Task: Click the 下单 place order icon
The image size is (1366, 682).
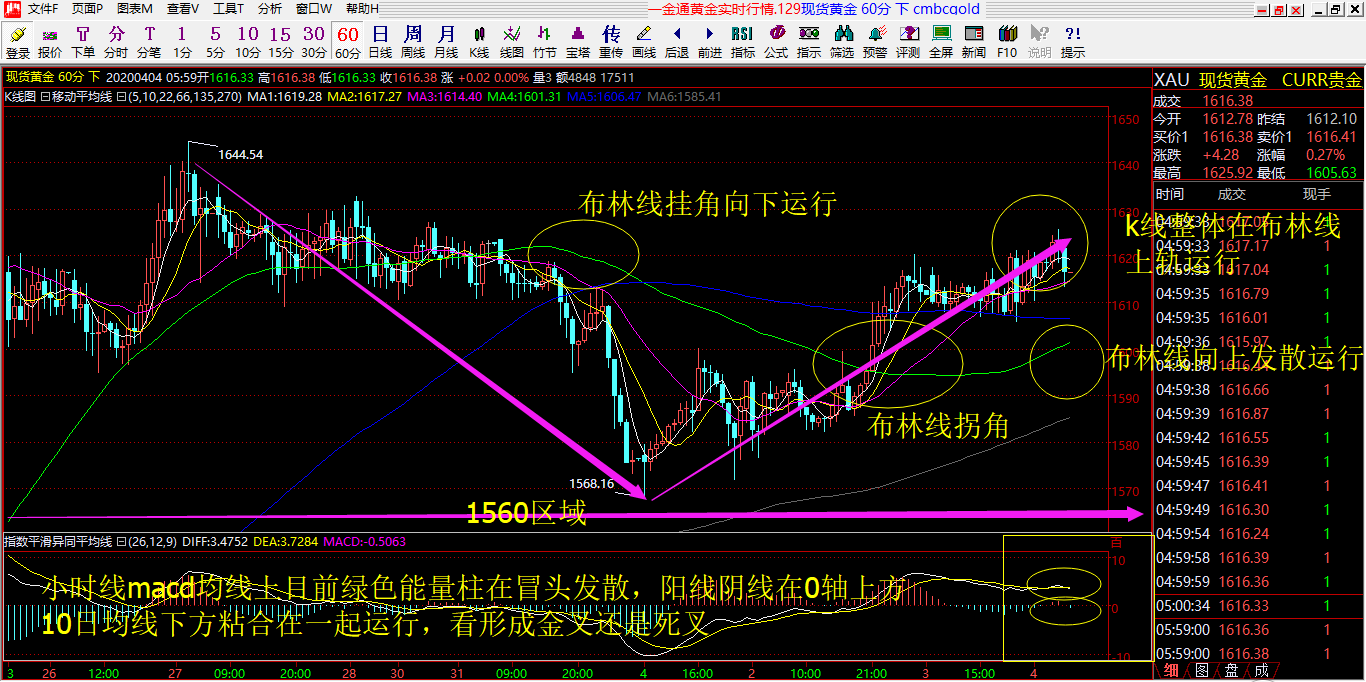Action: (x=83, y=42)
